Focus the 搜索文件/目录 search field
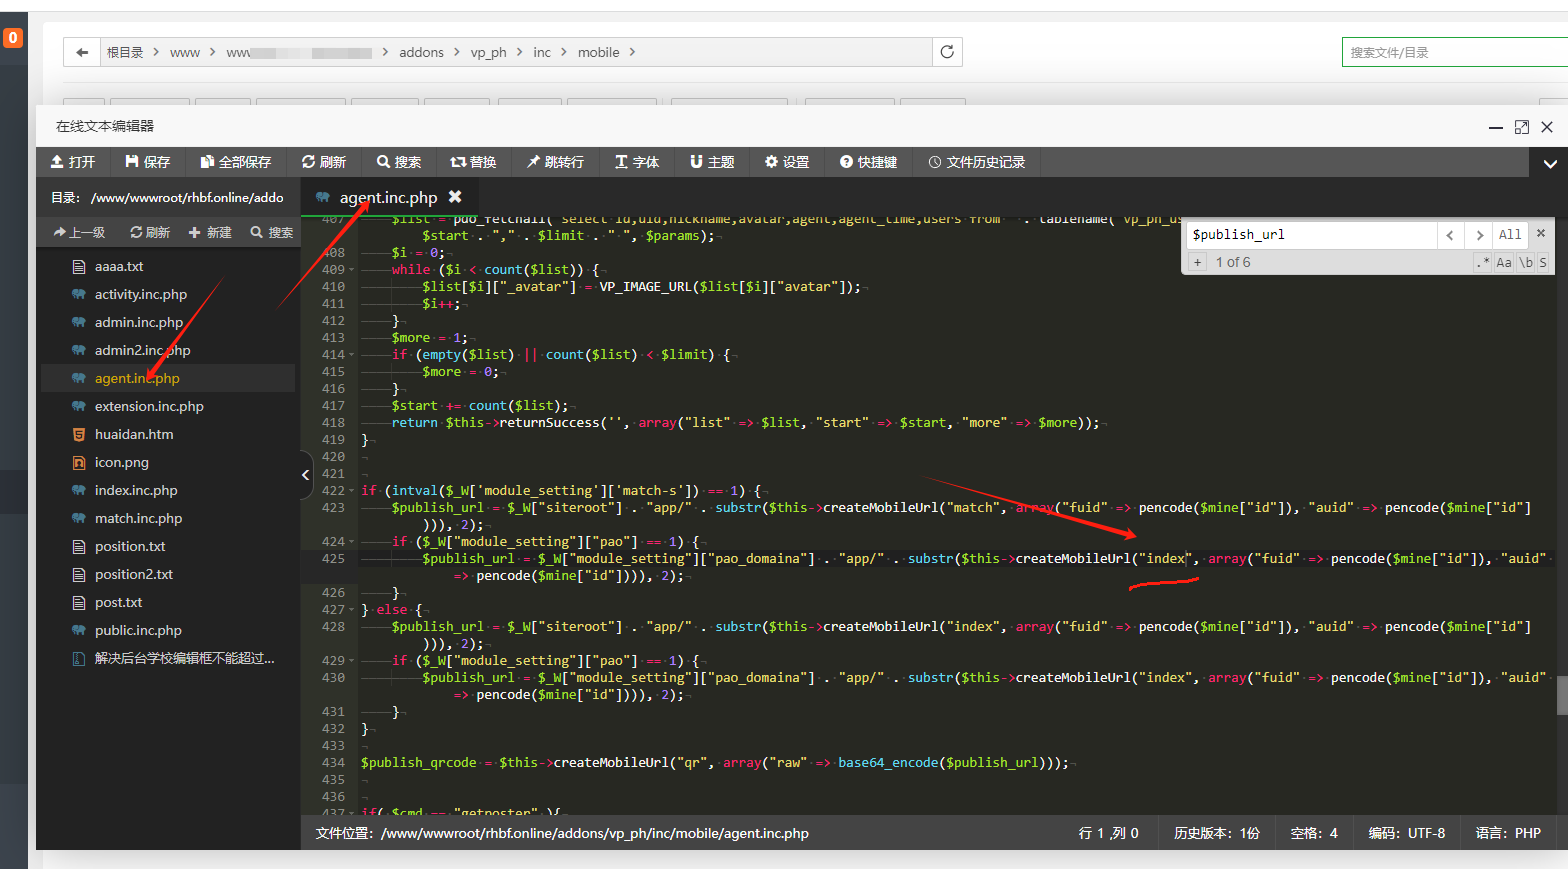This screenshot has height=869, width=1568. point(1455,52)
